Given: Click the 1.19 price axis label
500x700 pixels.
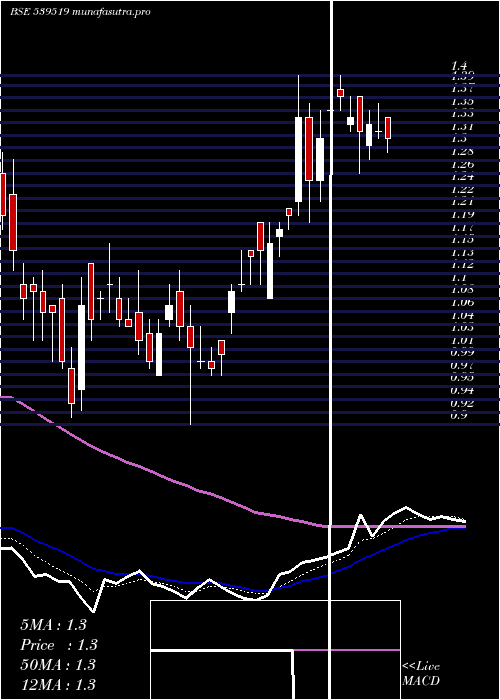Looking at the screenshot, I should (x=462, y=215).
